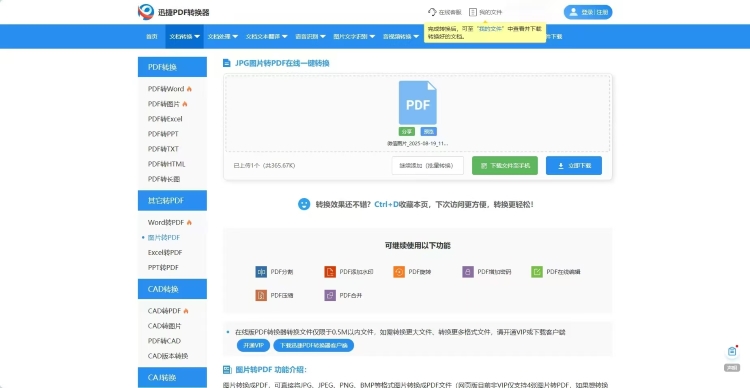The height and width of the screenshot is (388, 750).
Task: Click the PDF在线编辑 icon
Action: pyautogui.click(x=537, y=272)
